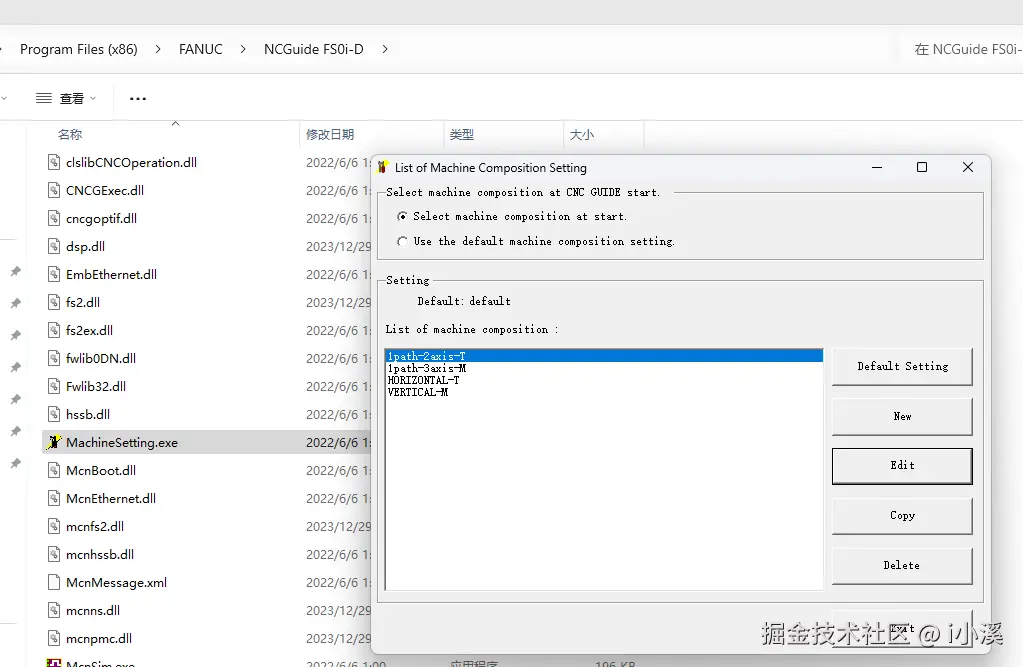Screen dimensions: 1023x667
Task: Click the New button
Action: point(902,416)
